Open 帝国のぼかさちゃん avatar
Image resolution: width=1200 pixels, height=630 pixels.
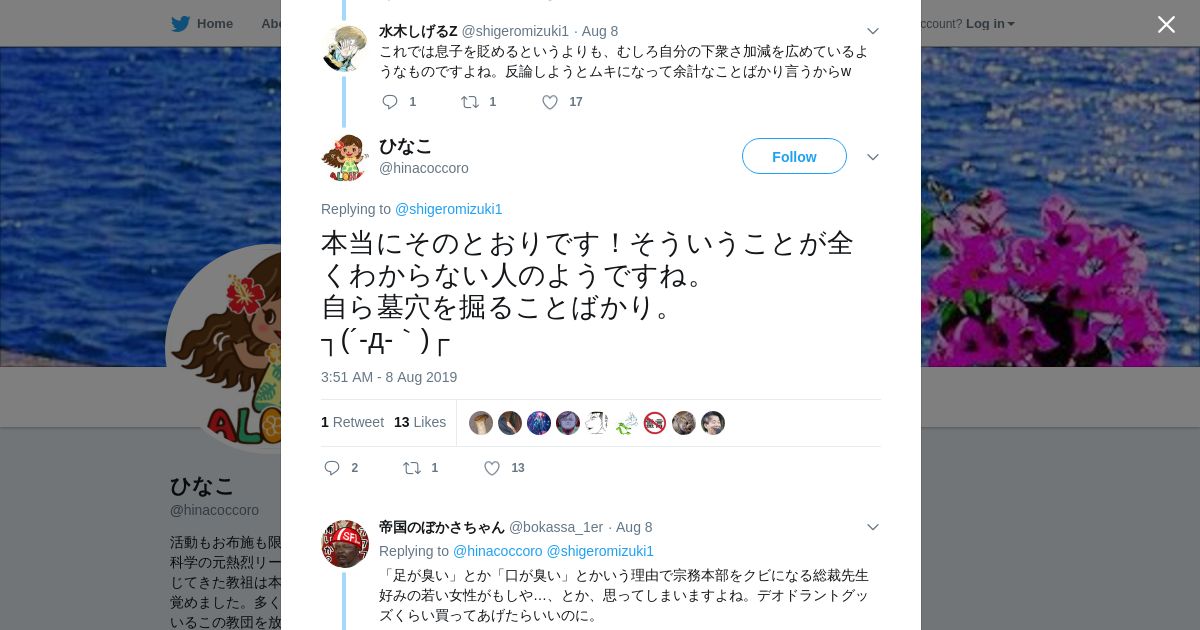[345, 544]
